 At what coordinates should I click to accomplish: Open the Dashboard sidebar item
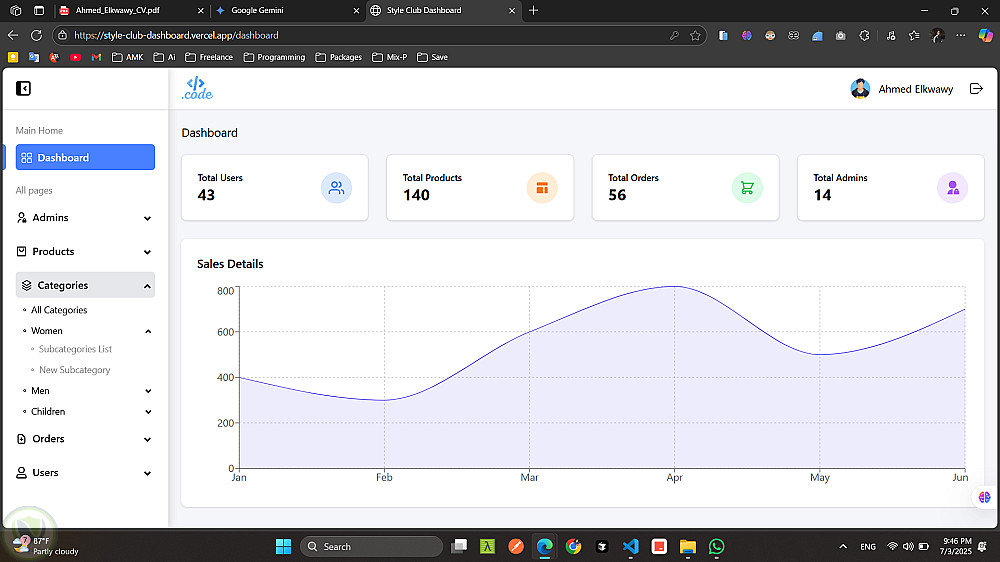pos(85,157)
